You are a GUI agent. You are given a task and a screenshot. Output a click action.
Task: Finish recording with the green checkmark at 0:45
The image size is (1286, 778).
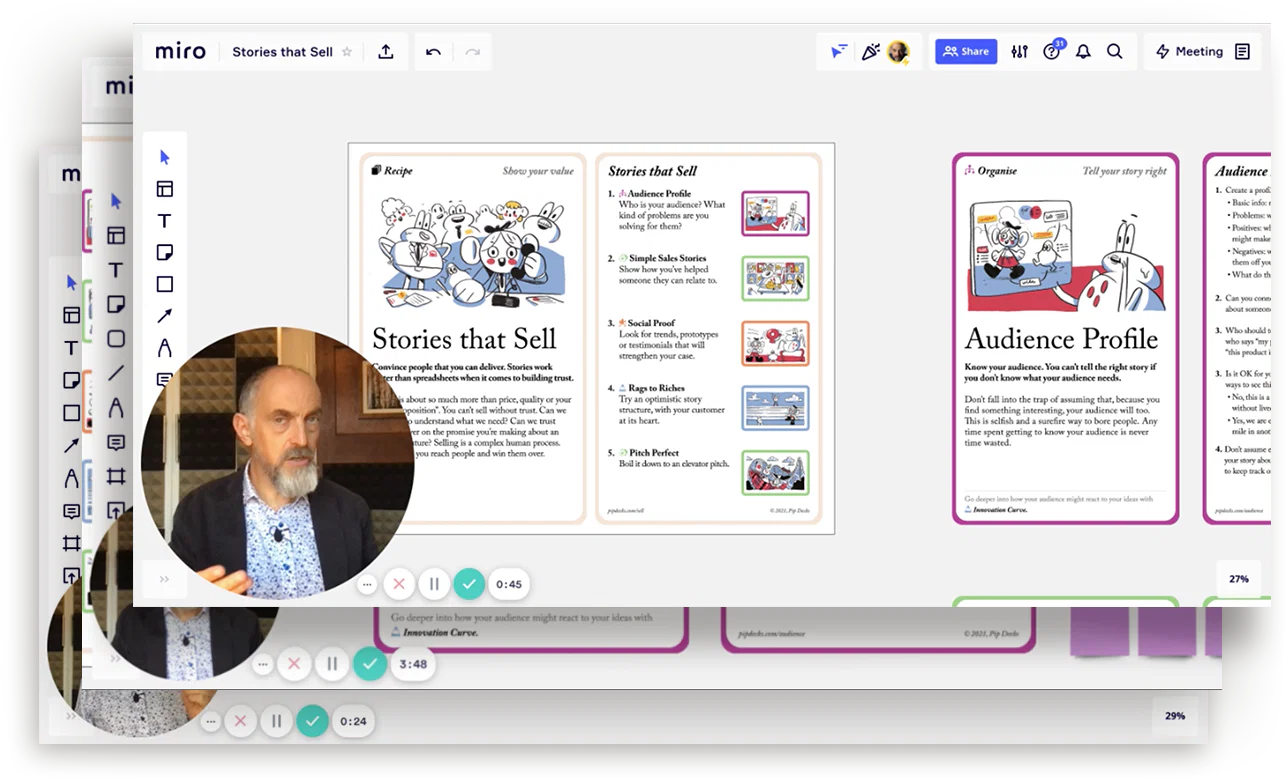pos(469,584)
